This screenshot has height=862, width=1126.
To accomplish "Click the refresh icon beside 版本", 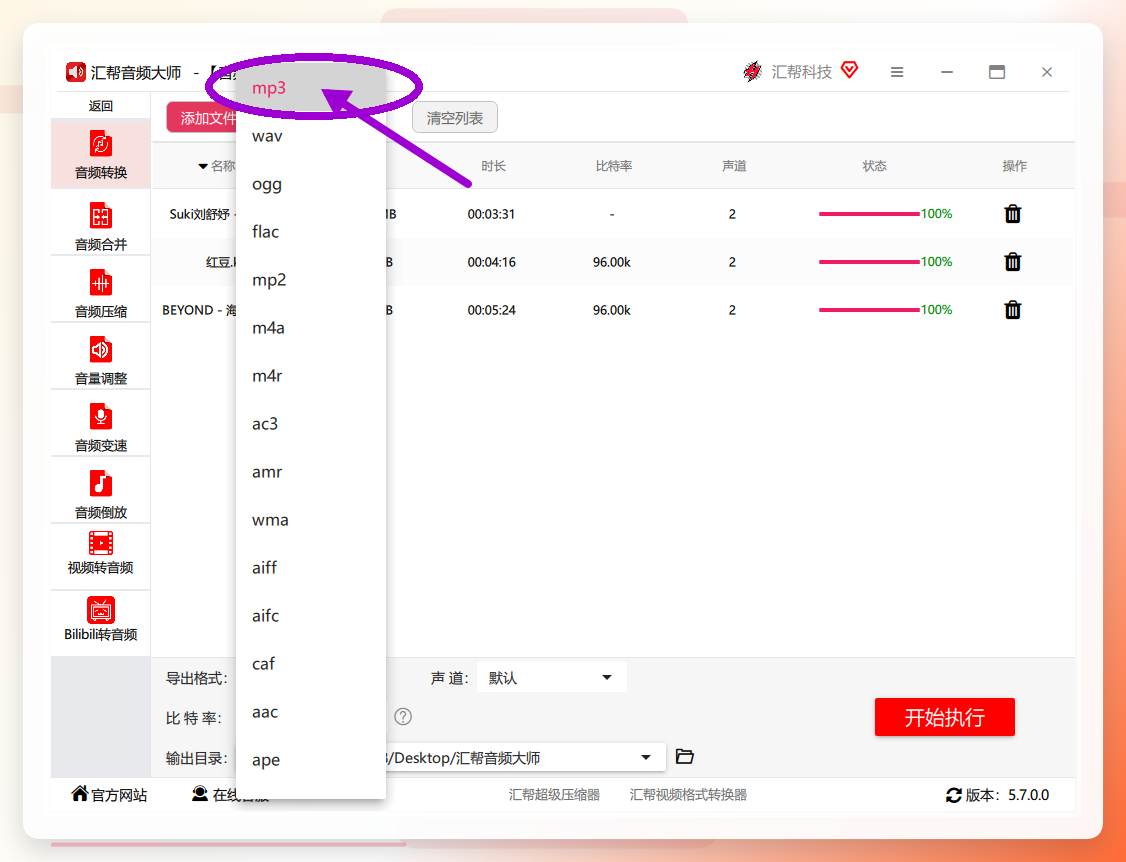I will [954, 795].
